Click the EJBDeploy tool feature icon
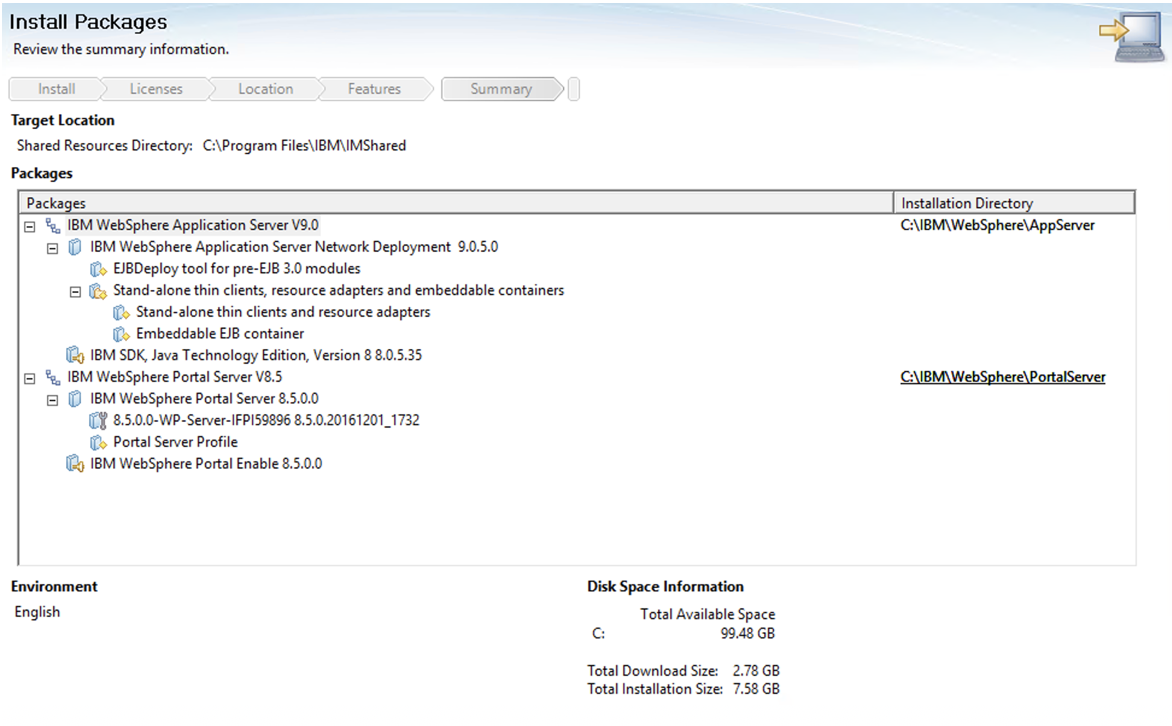 click(98, 269)
